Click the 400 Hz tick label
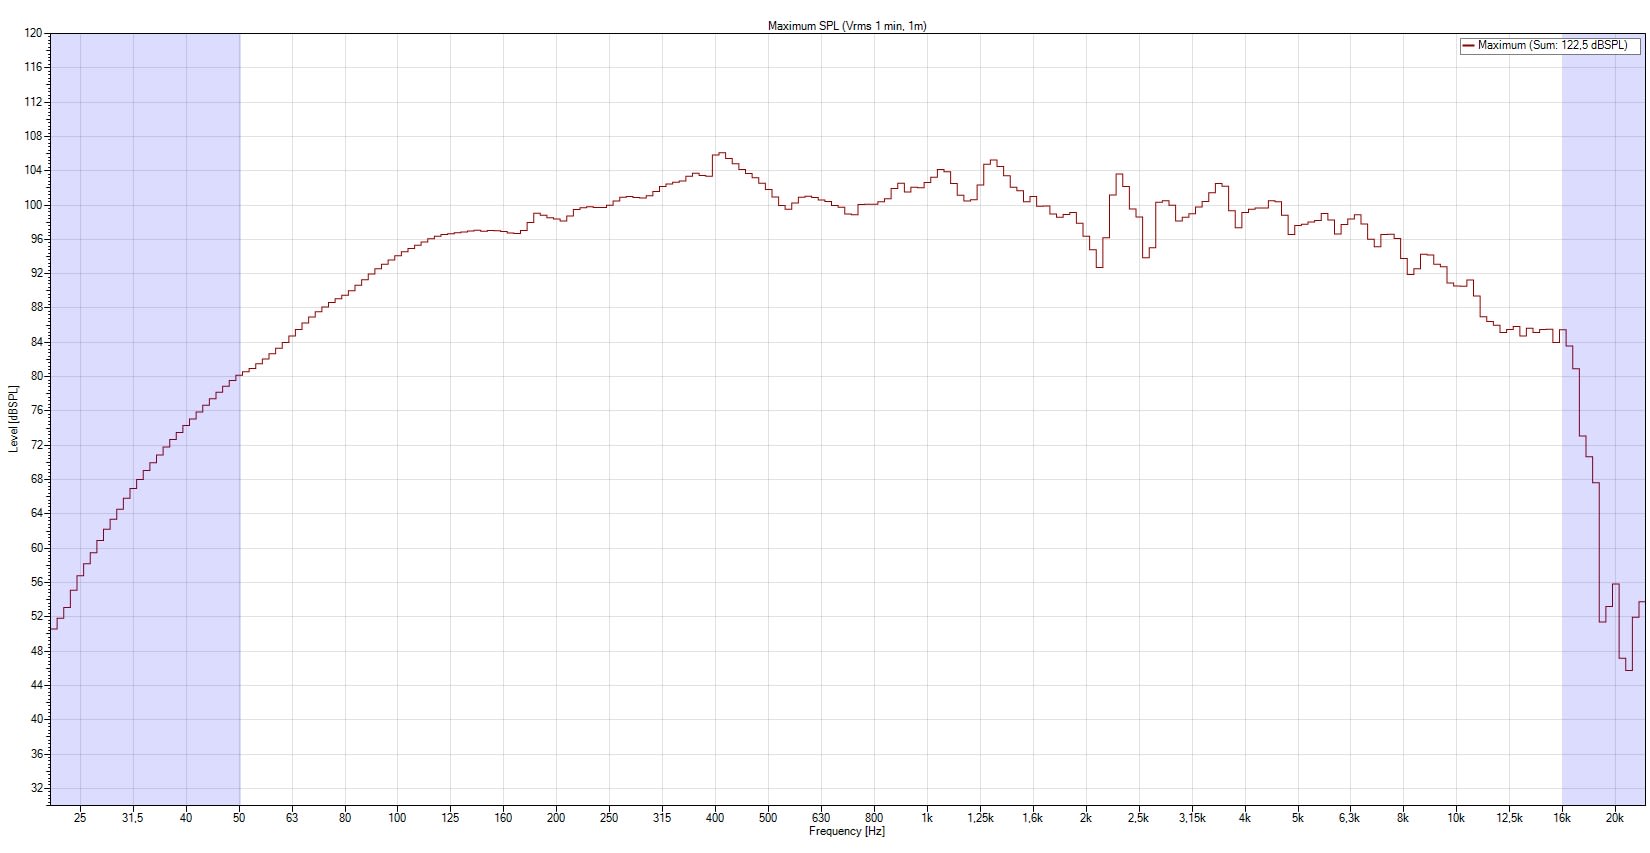Viewport: 1650px width, 853px height. tap(715, 818)
